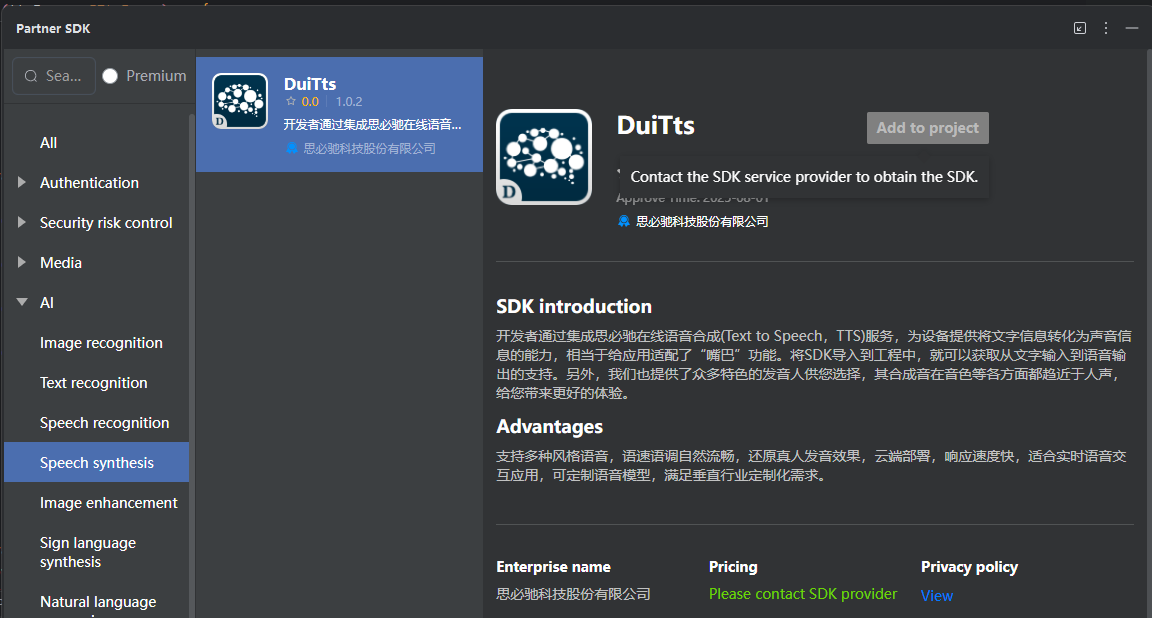Open Text recognition subcategory
1152x618 pixels.
click(x=93, y=383)
